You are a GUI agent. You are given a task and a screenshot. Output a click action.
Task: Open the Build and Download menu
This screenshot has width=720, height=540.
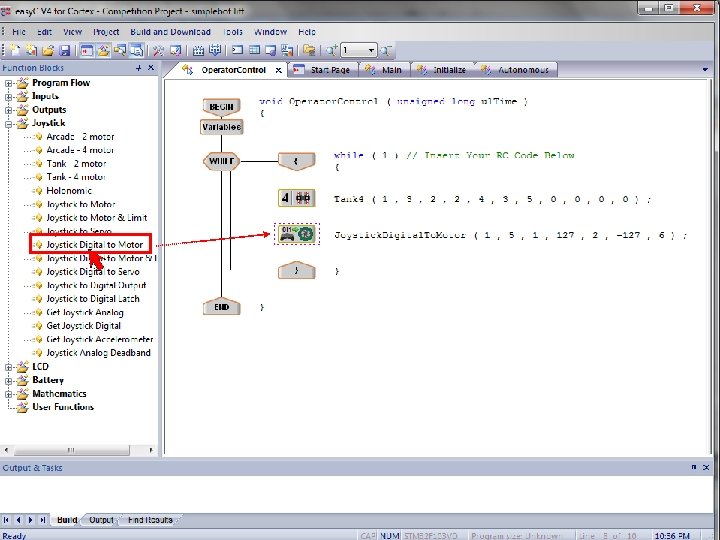click(x=170, y=32)
